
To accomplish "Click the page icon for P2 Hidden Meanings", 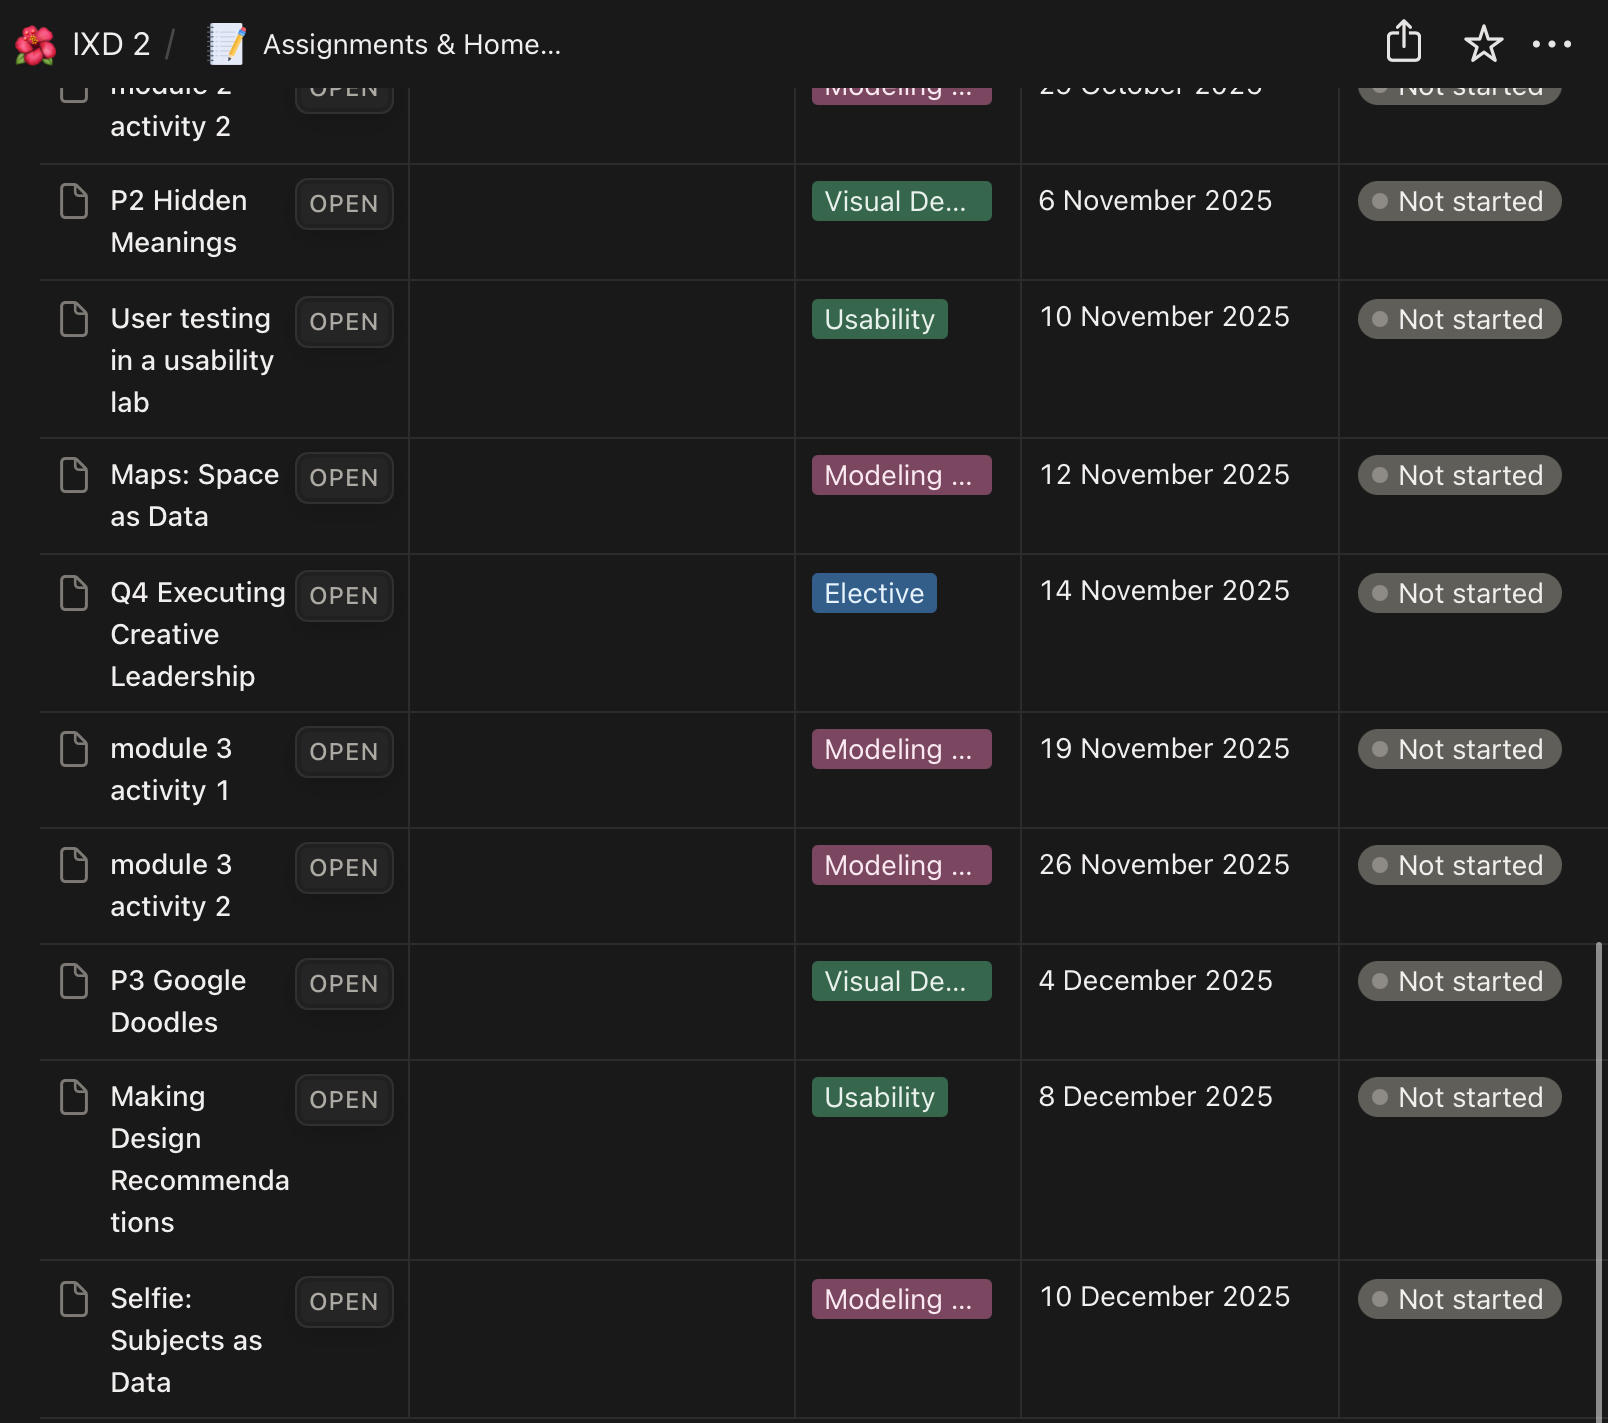I will pyautogui.click(x=74, y=201).
